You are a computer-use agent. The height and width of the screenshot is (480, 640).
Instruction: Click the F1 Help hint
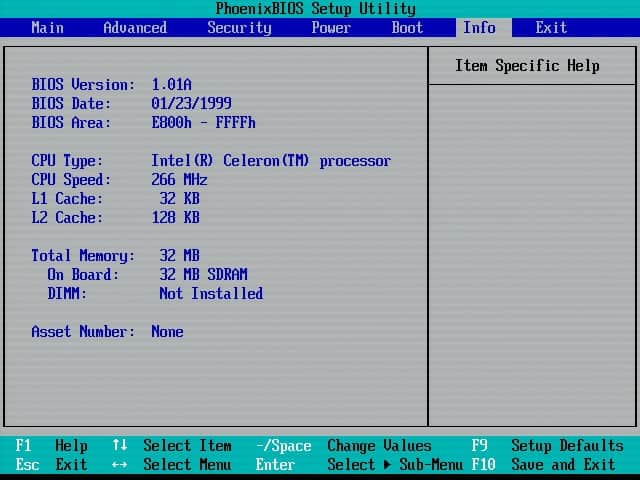51,446
